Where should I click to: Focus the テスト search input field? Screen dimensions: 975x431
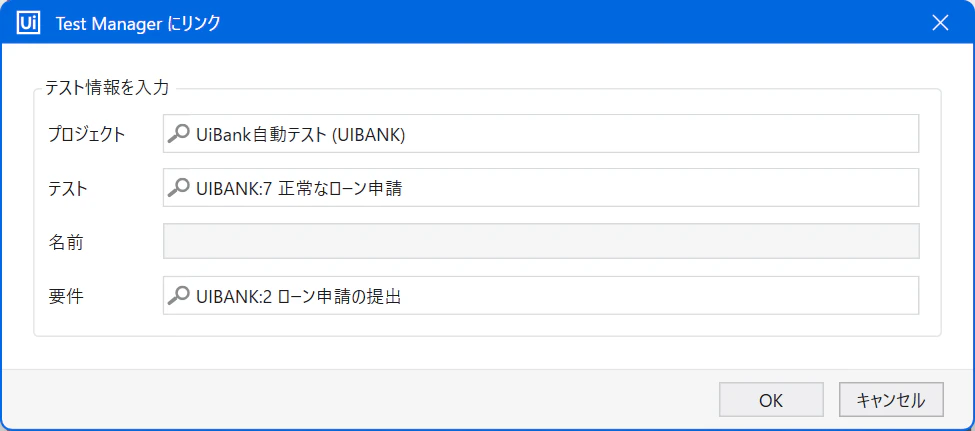pyautogui.click(x=541, y=187)
